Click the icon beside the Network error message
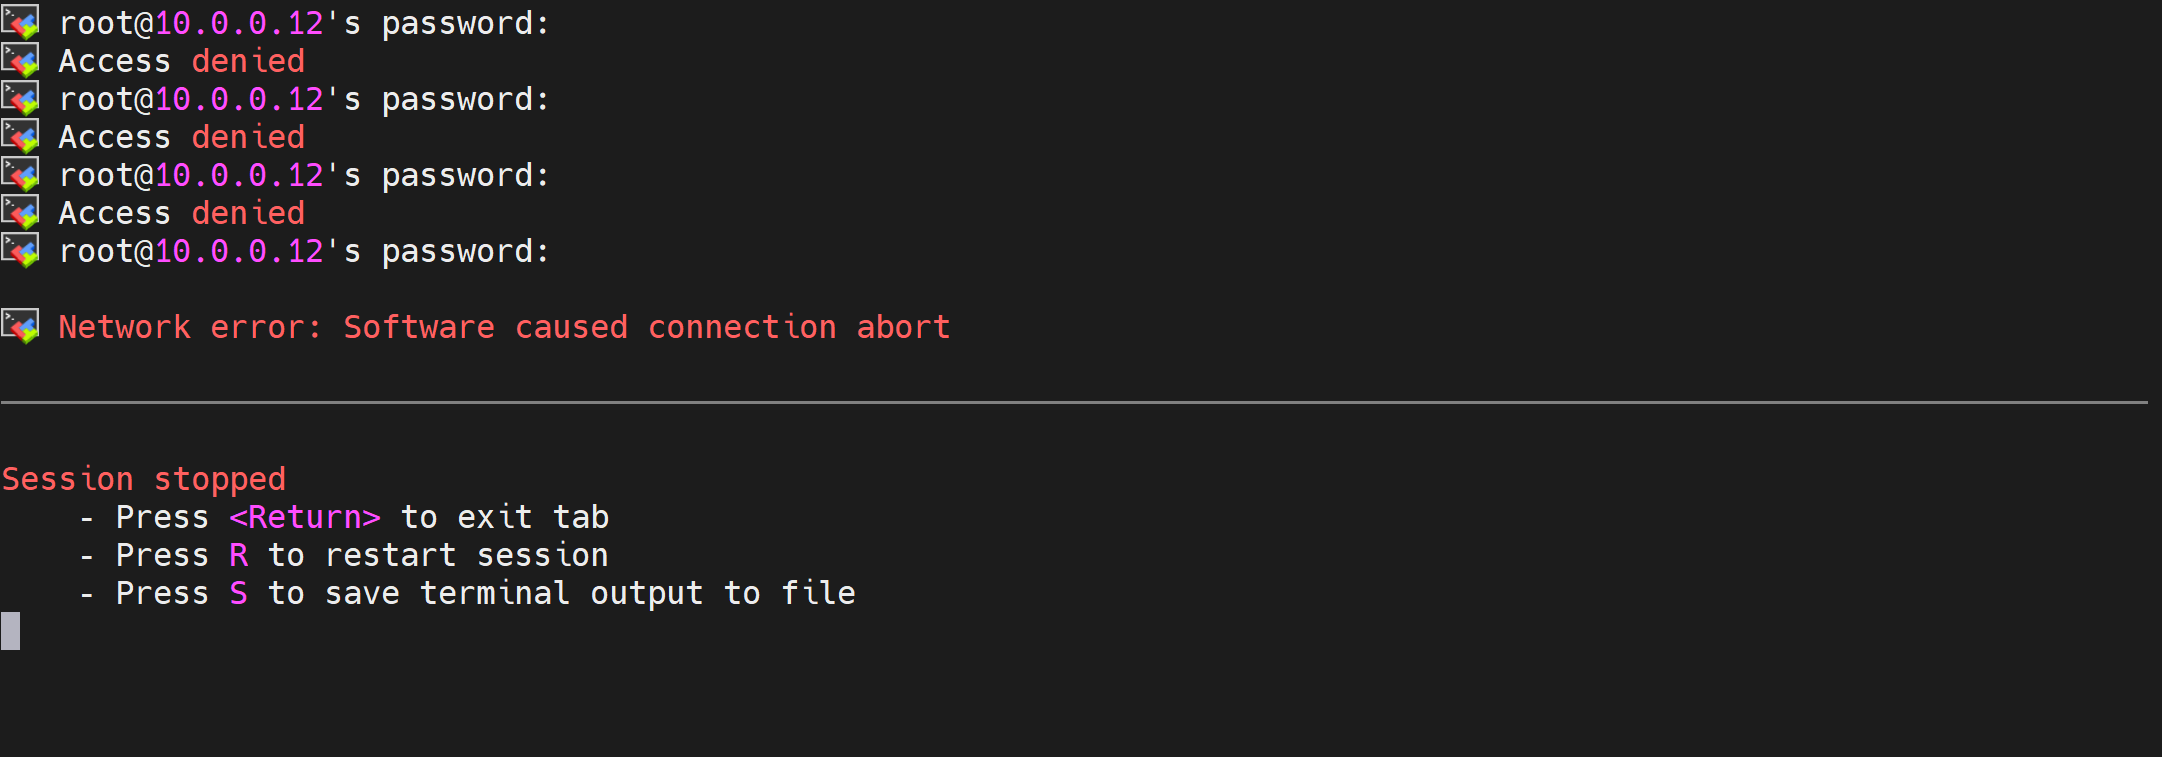 (x=20, y=326)
